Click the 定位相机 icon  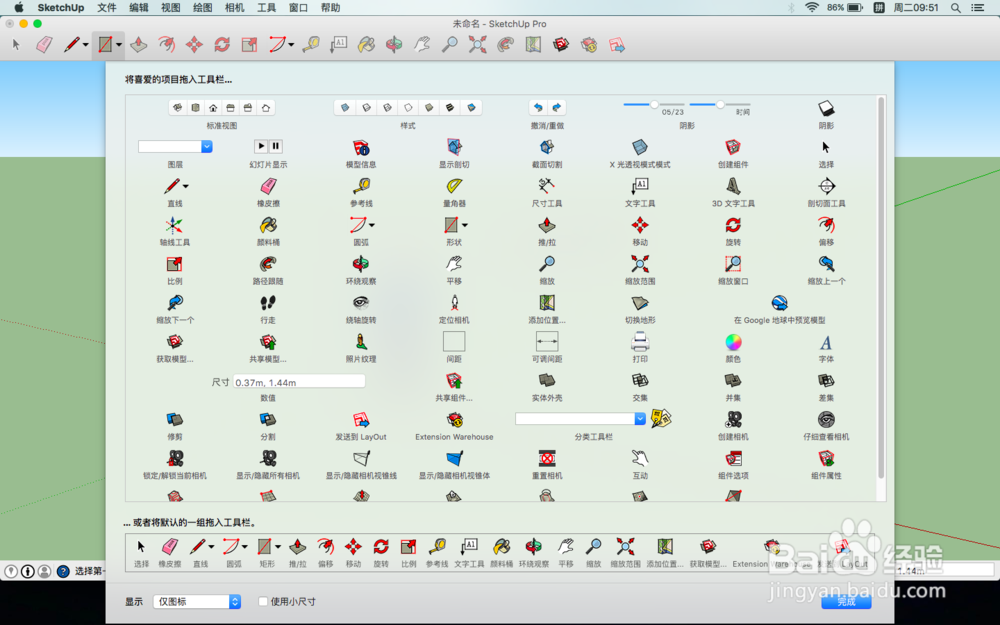point(454,303)
